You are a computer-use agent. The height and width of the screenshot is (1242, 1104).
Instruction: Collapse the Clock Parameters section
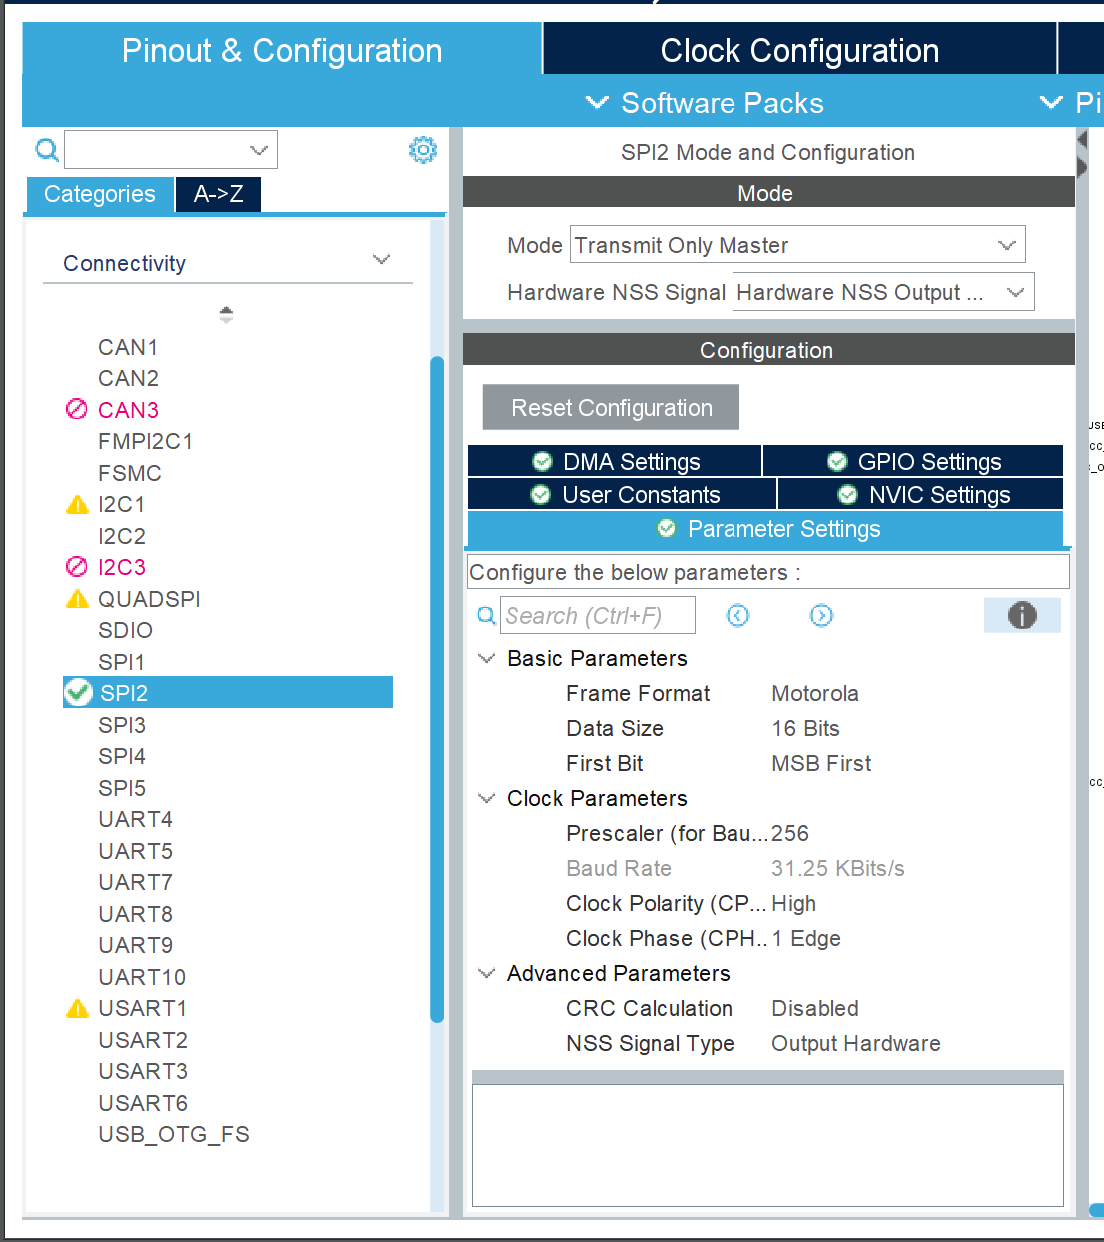[x=487, y=798]
